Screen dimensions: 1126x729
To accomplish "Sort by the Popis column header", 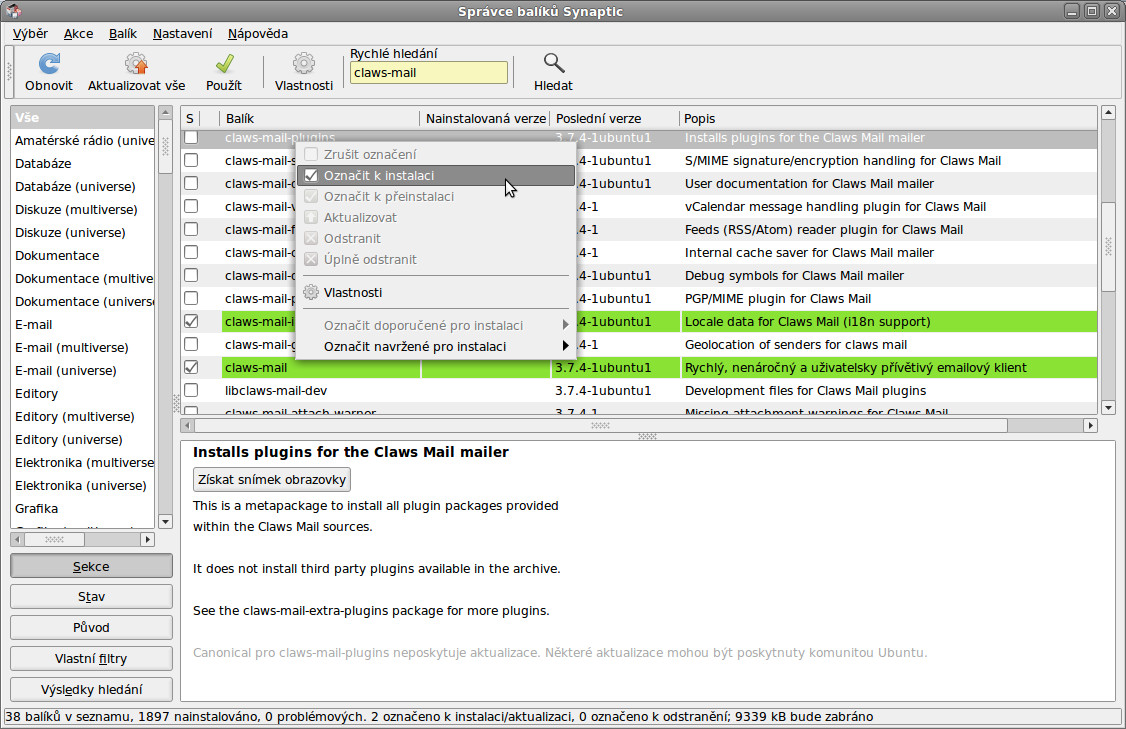I will pyautogui.click(x=888, y=119).
